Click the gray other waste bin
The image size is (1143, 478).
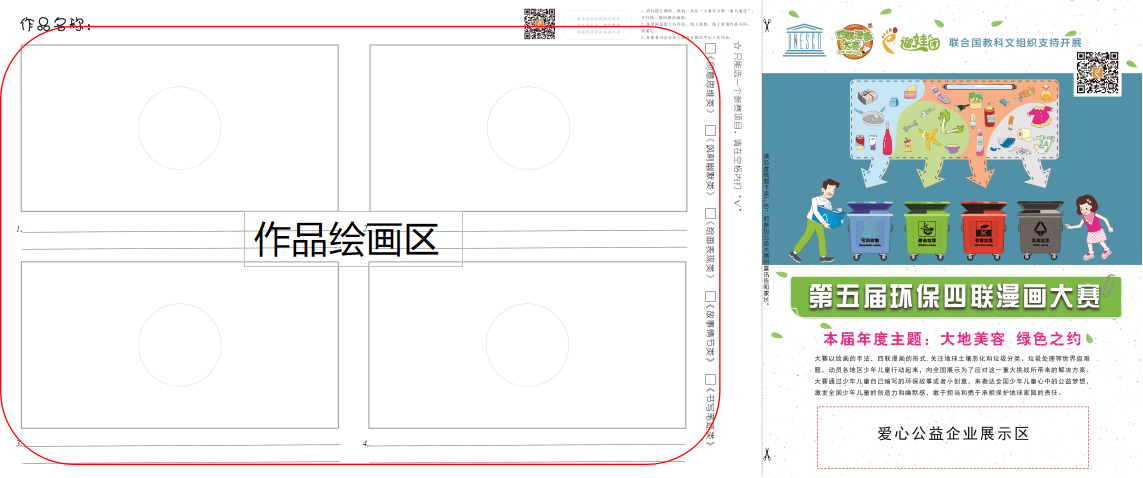pyautogui.click(x=1038, y=226)
